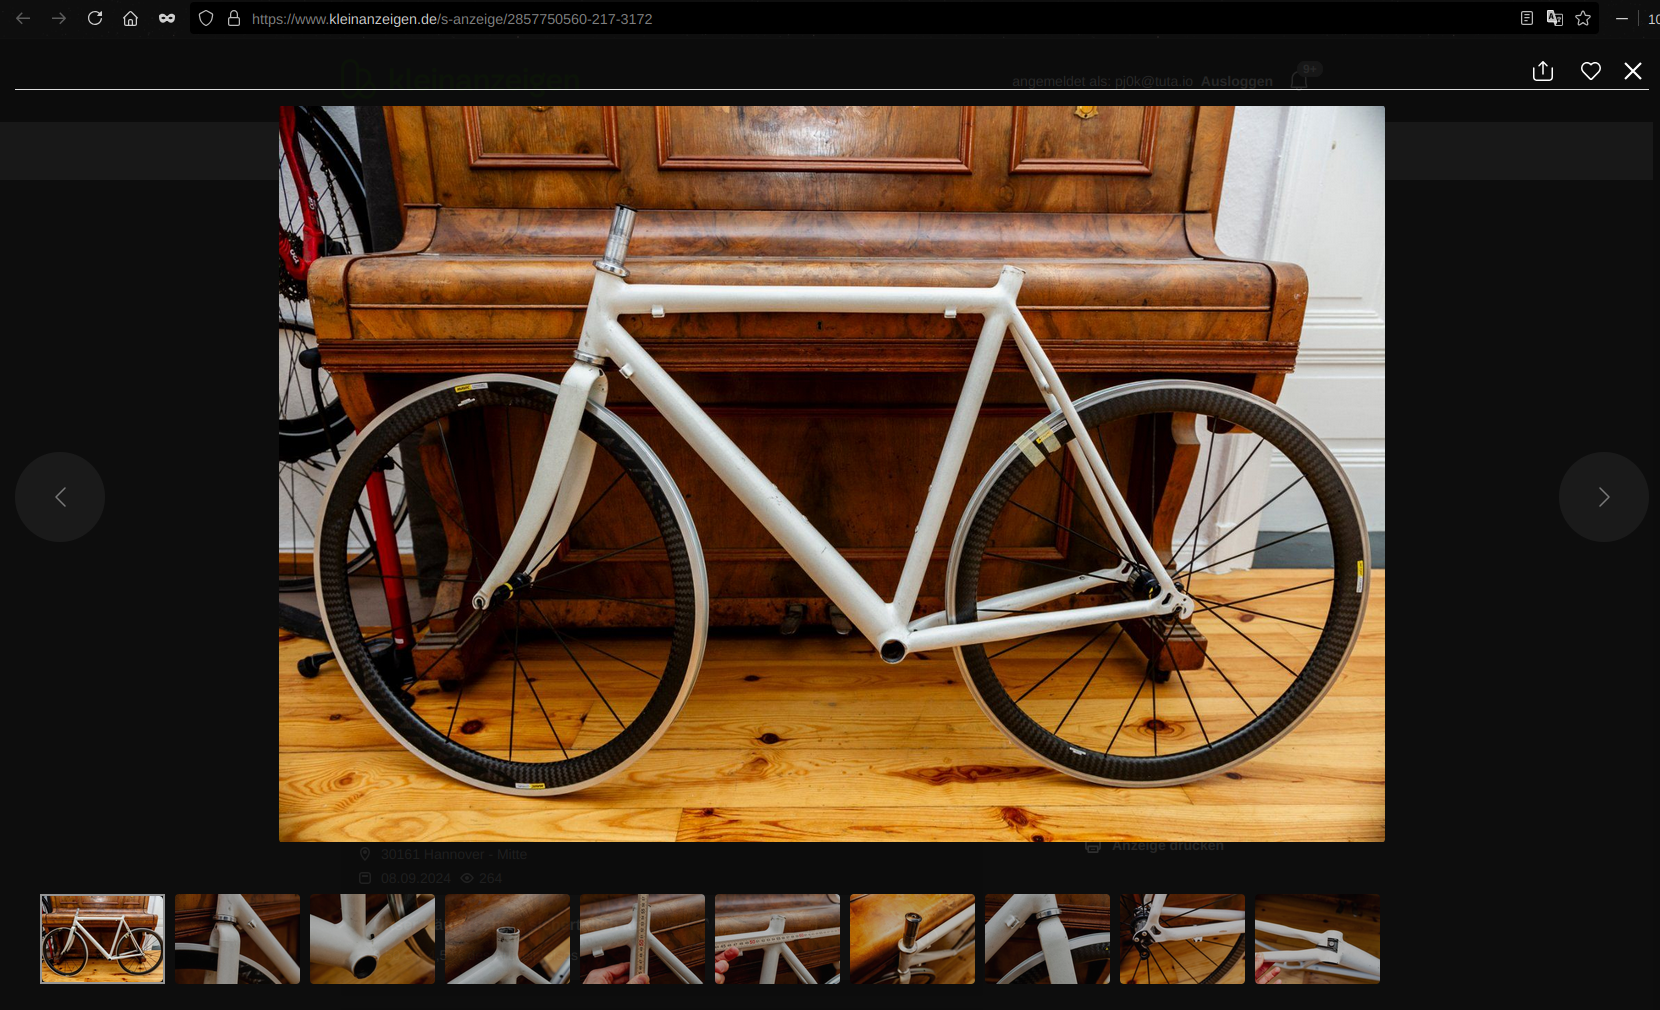Select third thumbnail showing bottom bracket
This screenshot has width=1660, height=1010.
coord(372,939)
